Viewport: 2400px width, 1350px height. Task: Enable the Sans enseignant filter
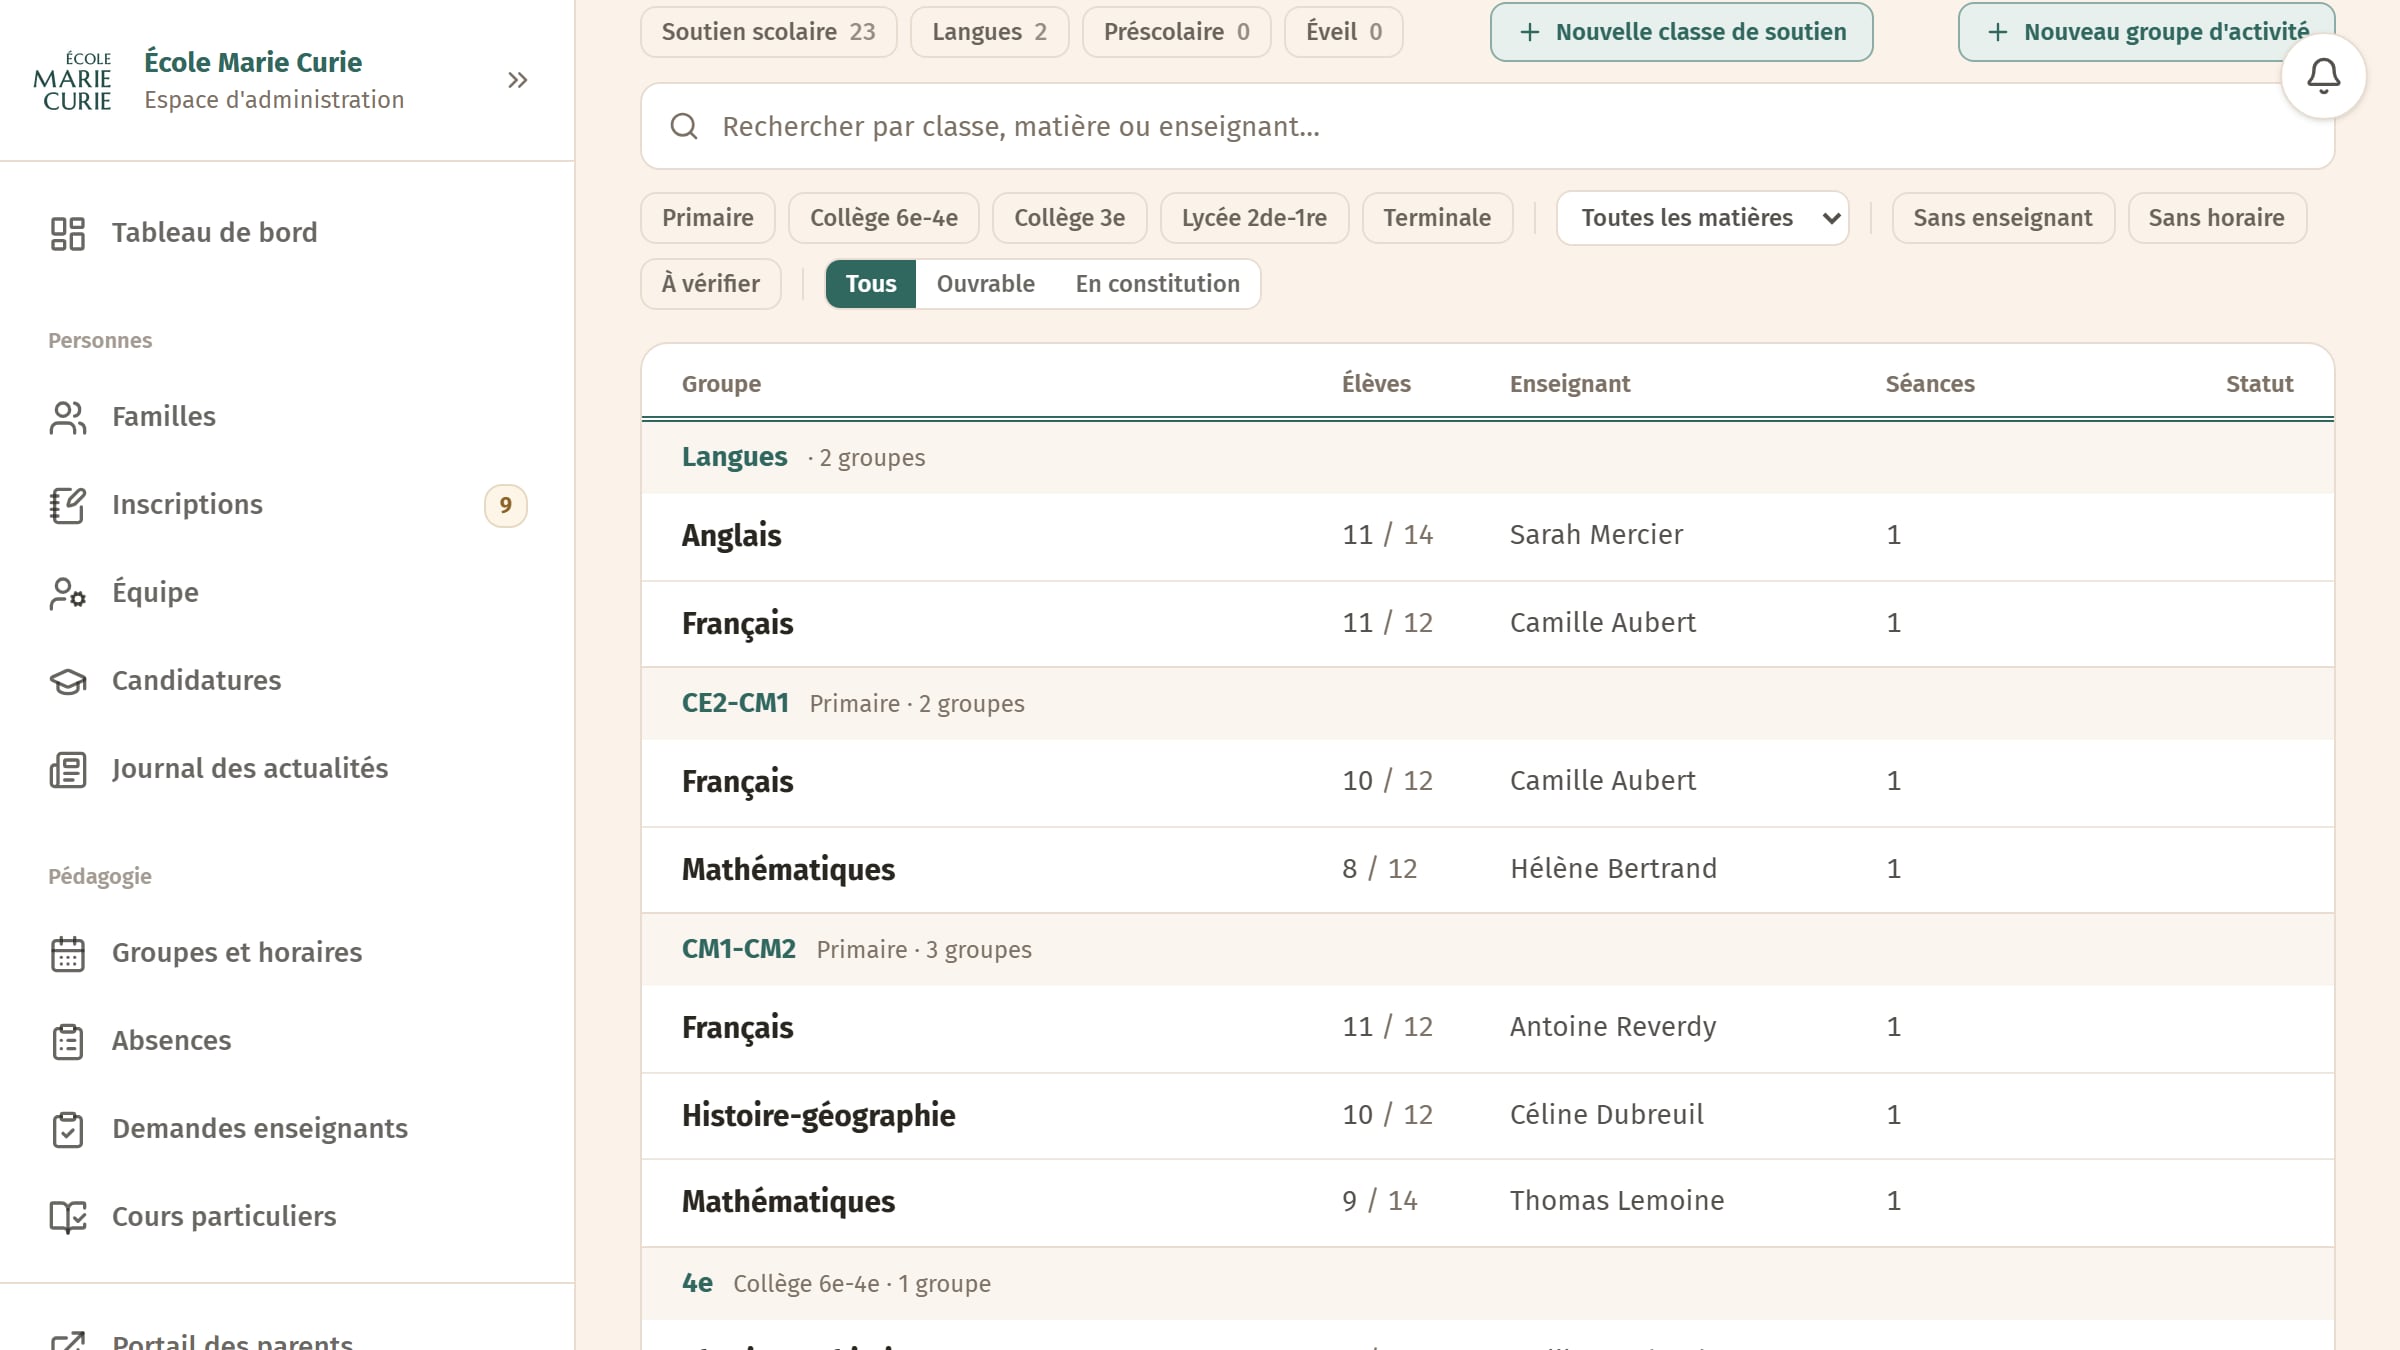pos(2003,218)
